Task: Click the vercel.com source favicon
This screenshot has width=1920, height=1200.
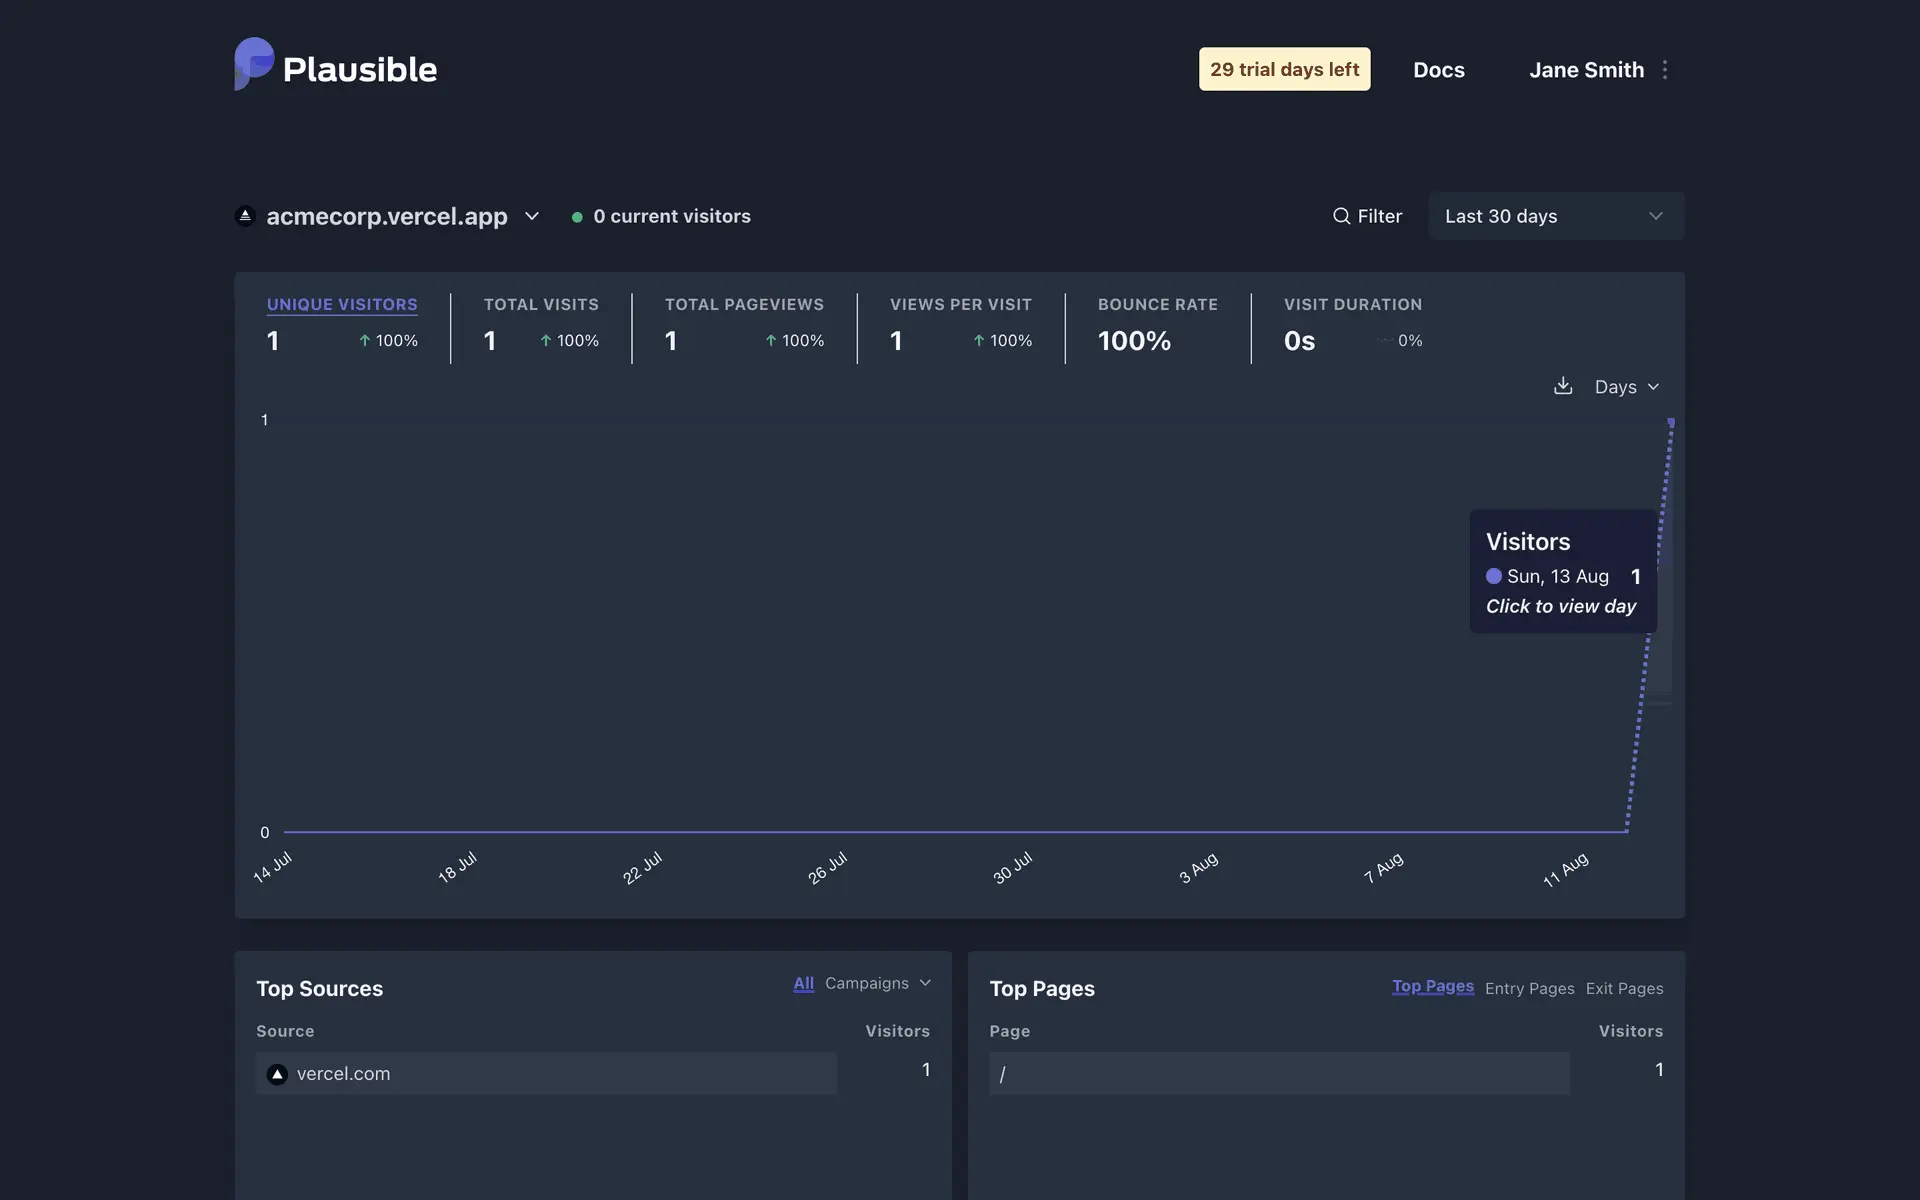Action: tap(278, 1074)
